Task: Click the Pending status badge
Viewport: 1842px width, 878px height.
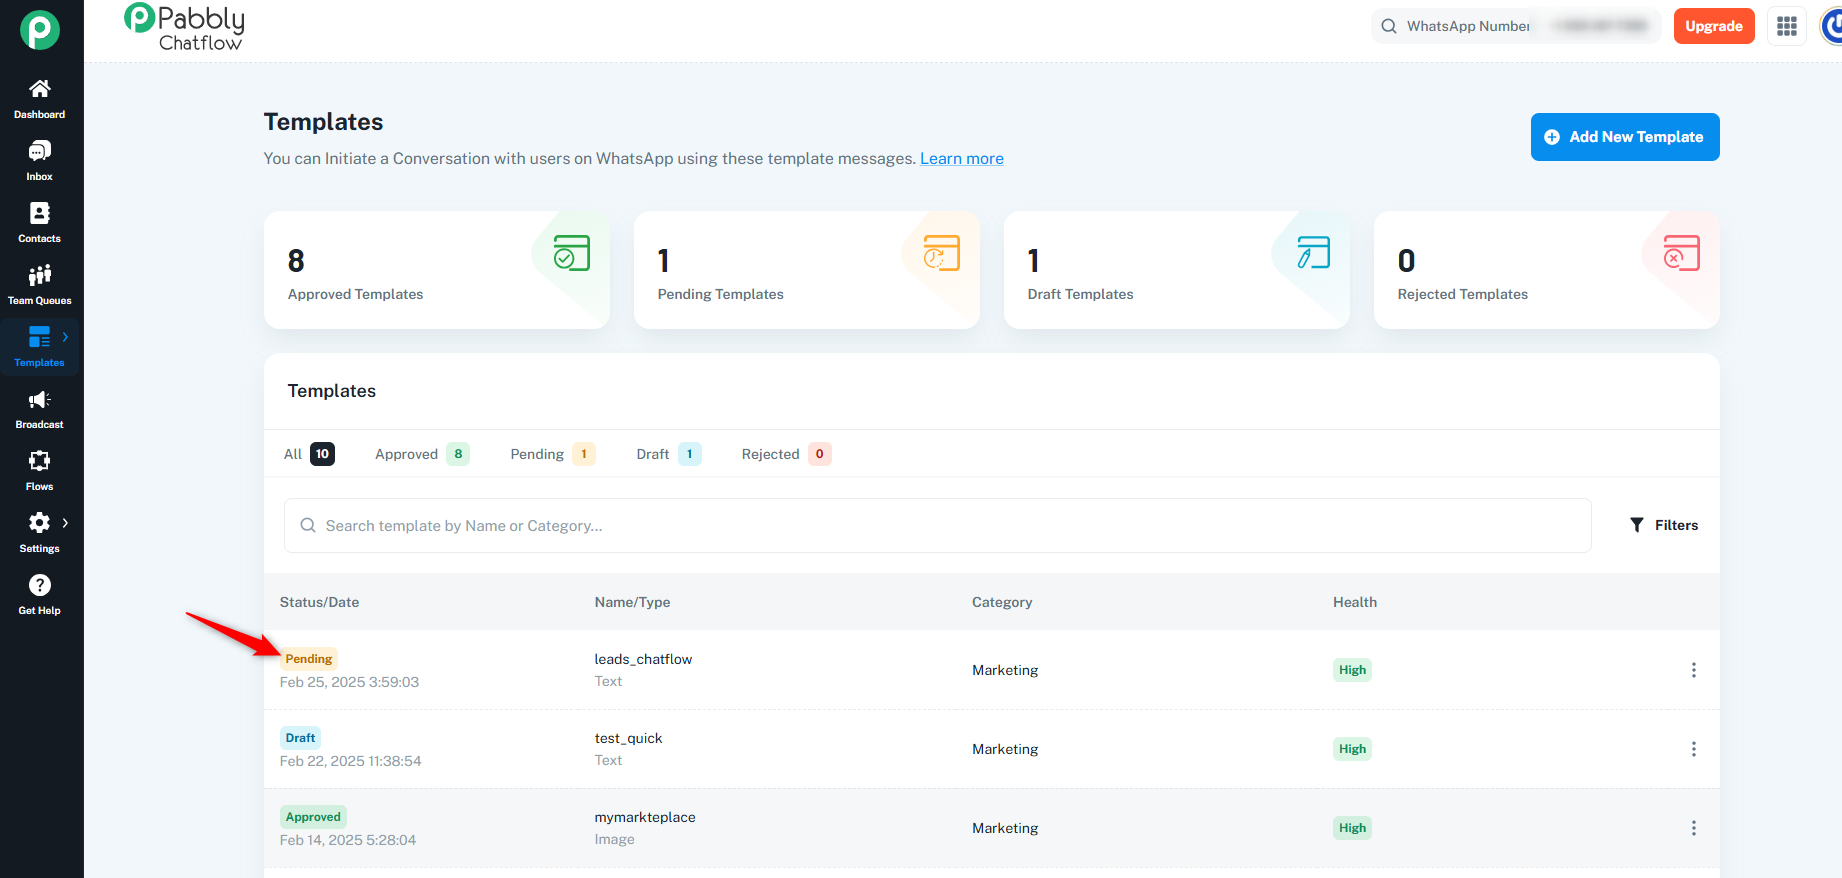Action: [309, 659]
